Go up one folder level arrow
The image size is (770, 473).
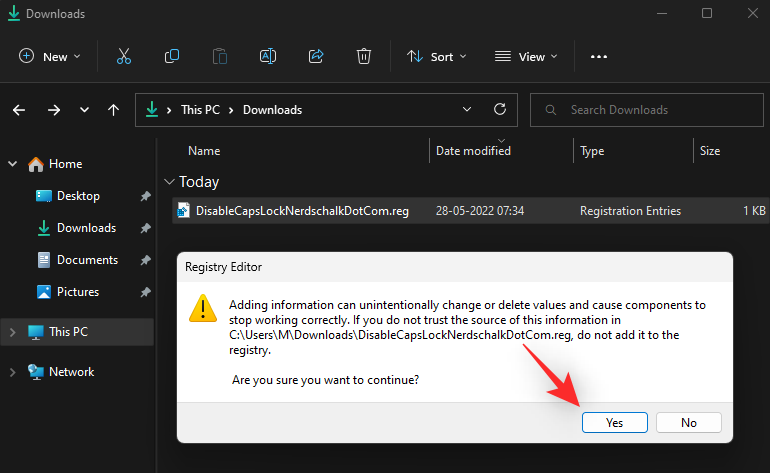113,110
